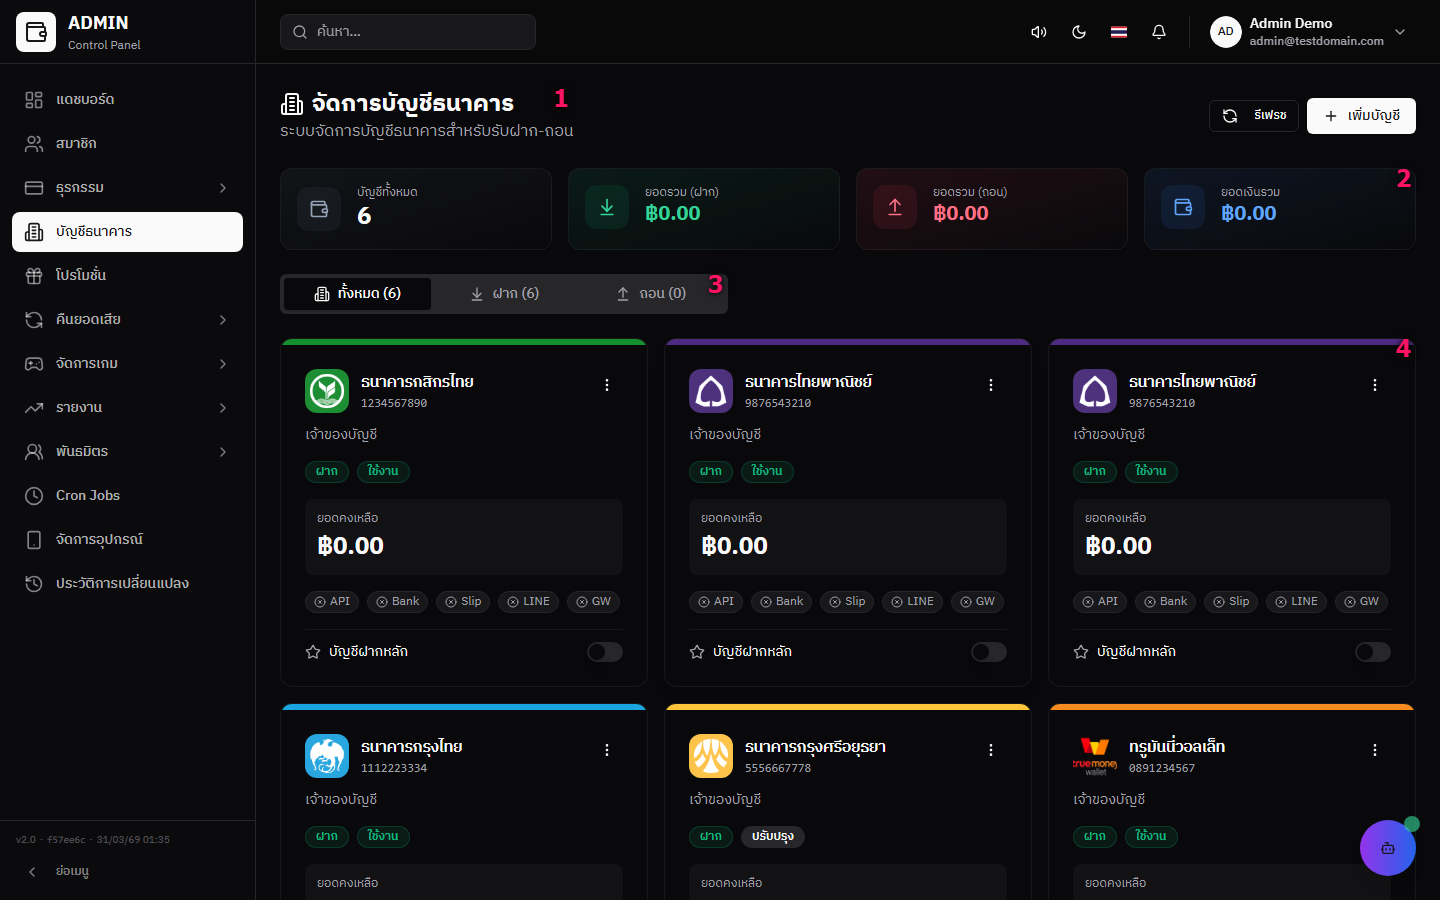This screenshot has width=1440, height=900.
Task: Toggle dark mode moon icon
Action: [1079, 32]
